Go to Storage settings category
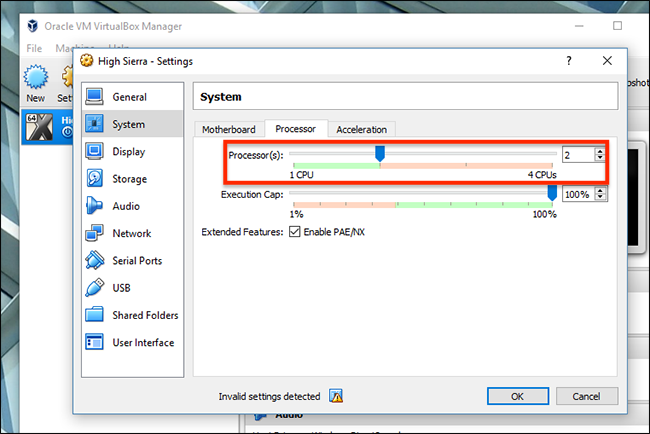The height and width of the screenshot is (434, 650). [x=132, y=179]
